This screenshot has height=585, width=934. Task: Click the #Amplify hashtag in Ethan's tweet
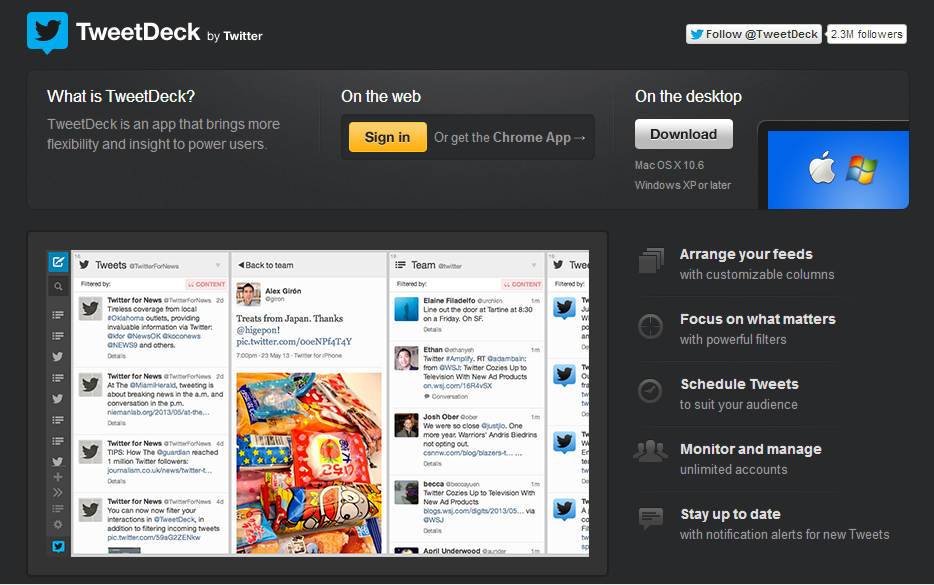point(460,359)
